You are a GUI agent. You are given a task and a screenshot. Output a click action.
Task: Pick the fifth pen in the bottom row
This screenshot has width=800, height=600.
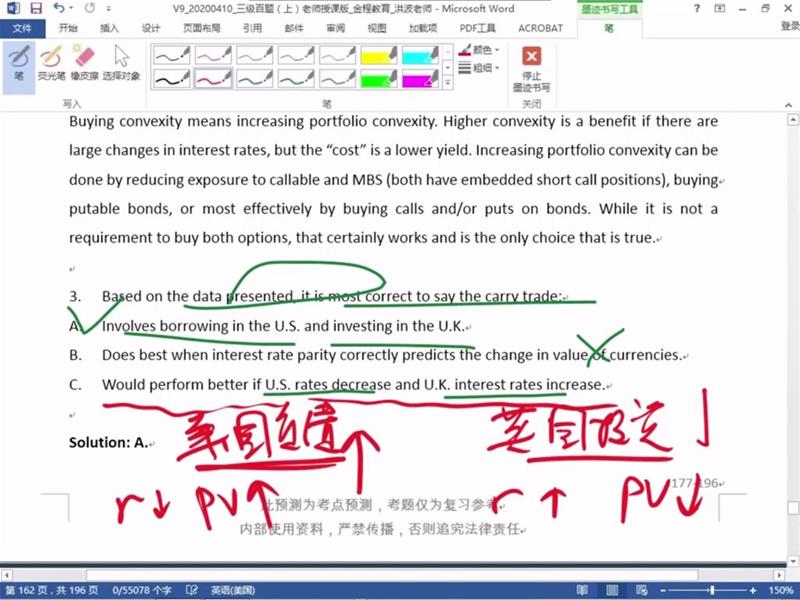337,79
